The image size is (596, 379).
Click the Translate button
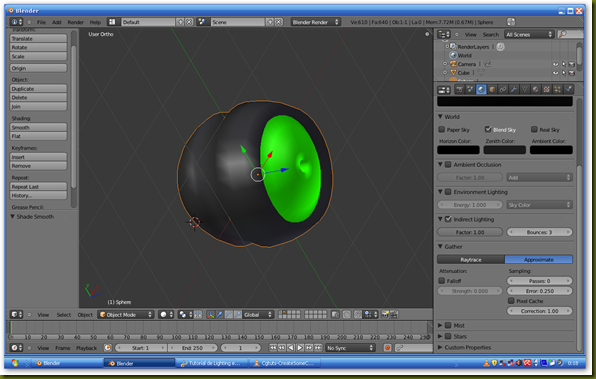coord(38,38)
